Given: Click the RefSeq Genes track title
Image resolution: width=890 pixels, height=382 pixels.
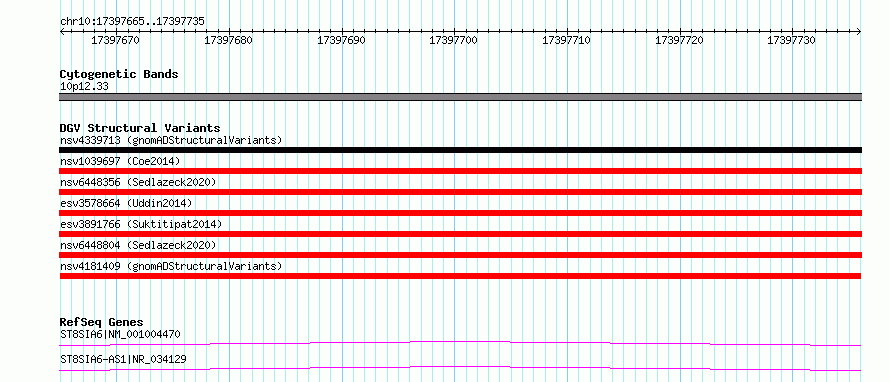Looking at the screenshot, I should tap(102, 322).
